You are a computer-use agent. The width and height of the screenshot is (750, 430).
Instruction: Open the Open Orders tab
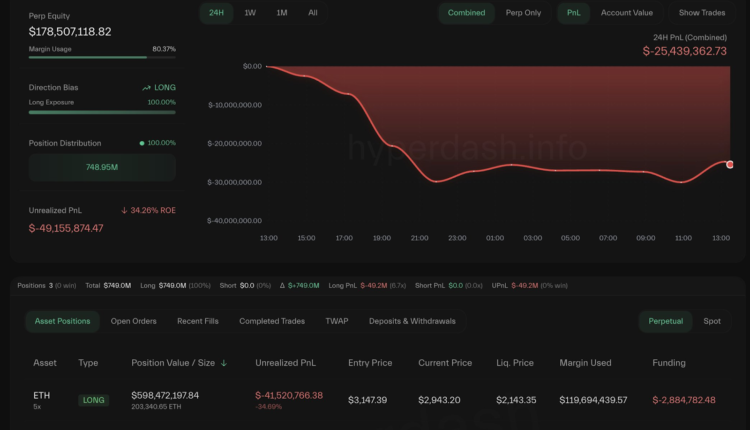pyautogui.click(x=133, y=321)
